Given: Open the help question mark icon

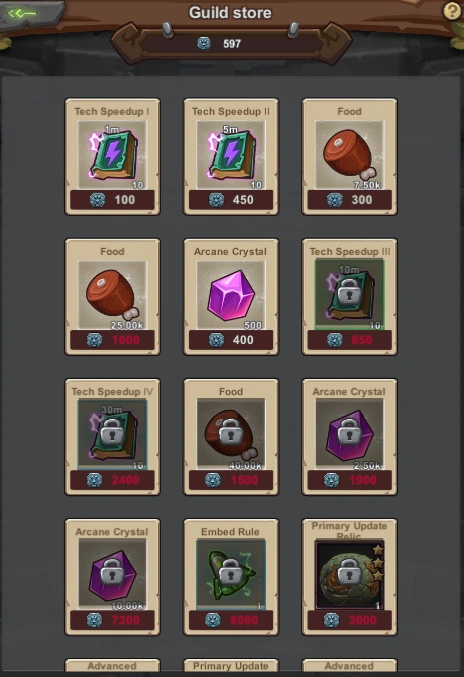Looking at the screenshot, I should click(452, 11).
